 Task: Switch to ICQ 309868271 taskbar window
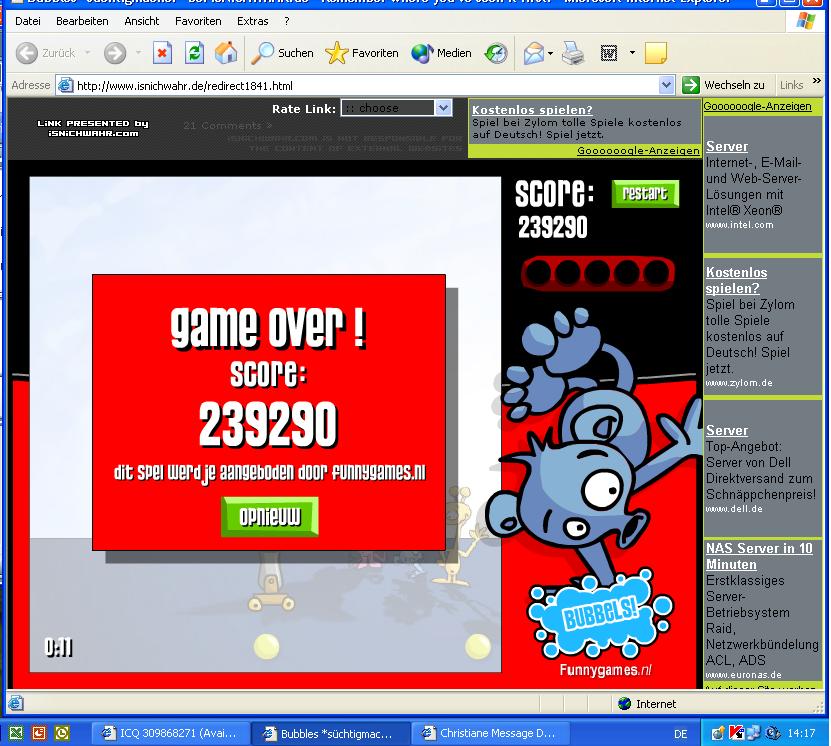[x=170, y=733]
